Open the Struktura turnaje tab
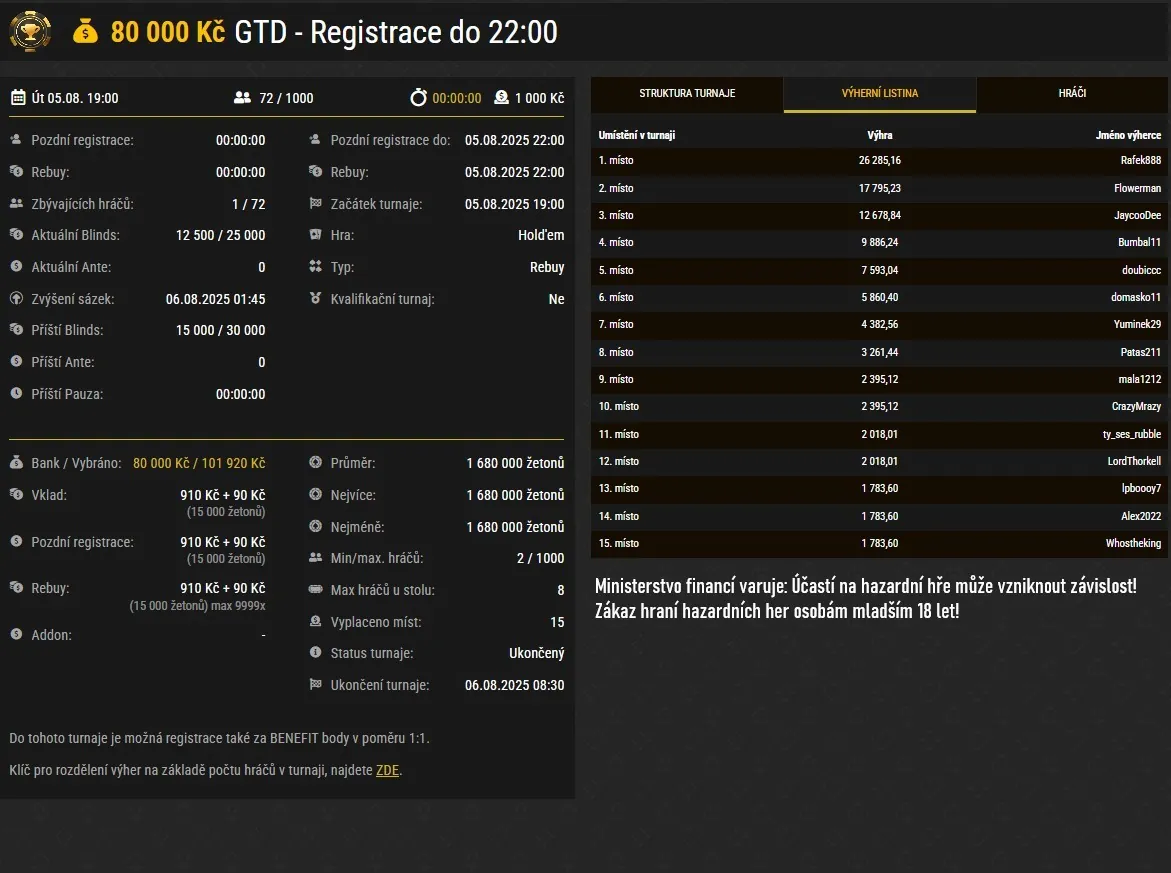This screenshot has height=873, width=1171. click(687, 93)
